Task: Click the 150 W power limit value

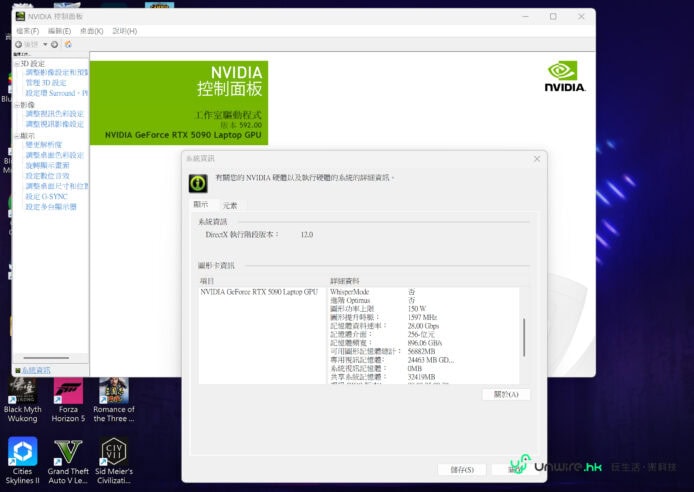Action: tap(417, 309)
